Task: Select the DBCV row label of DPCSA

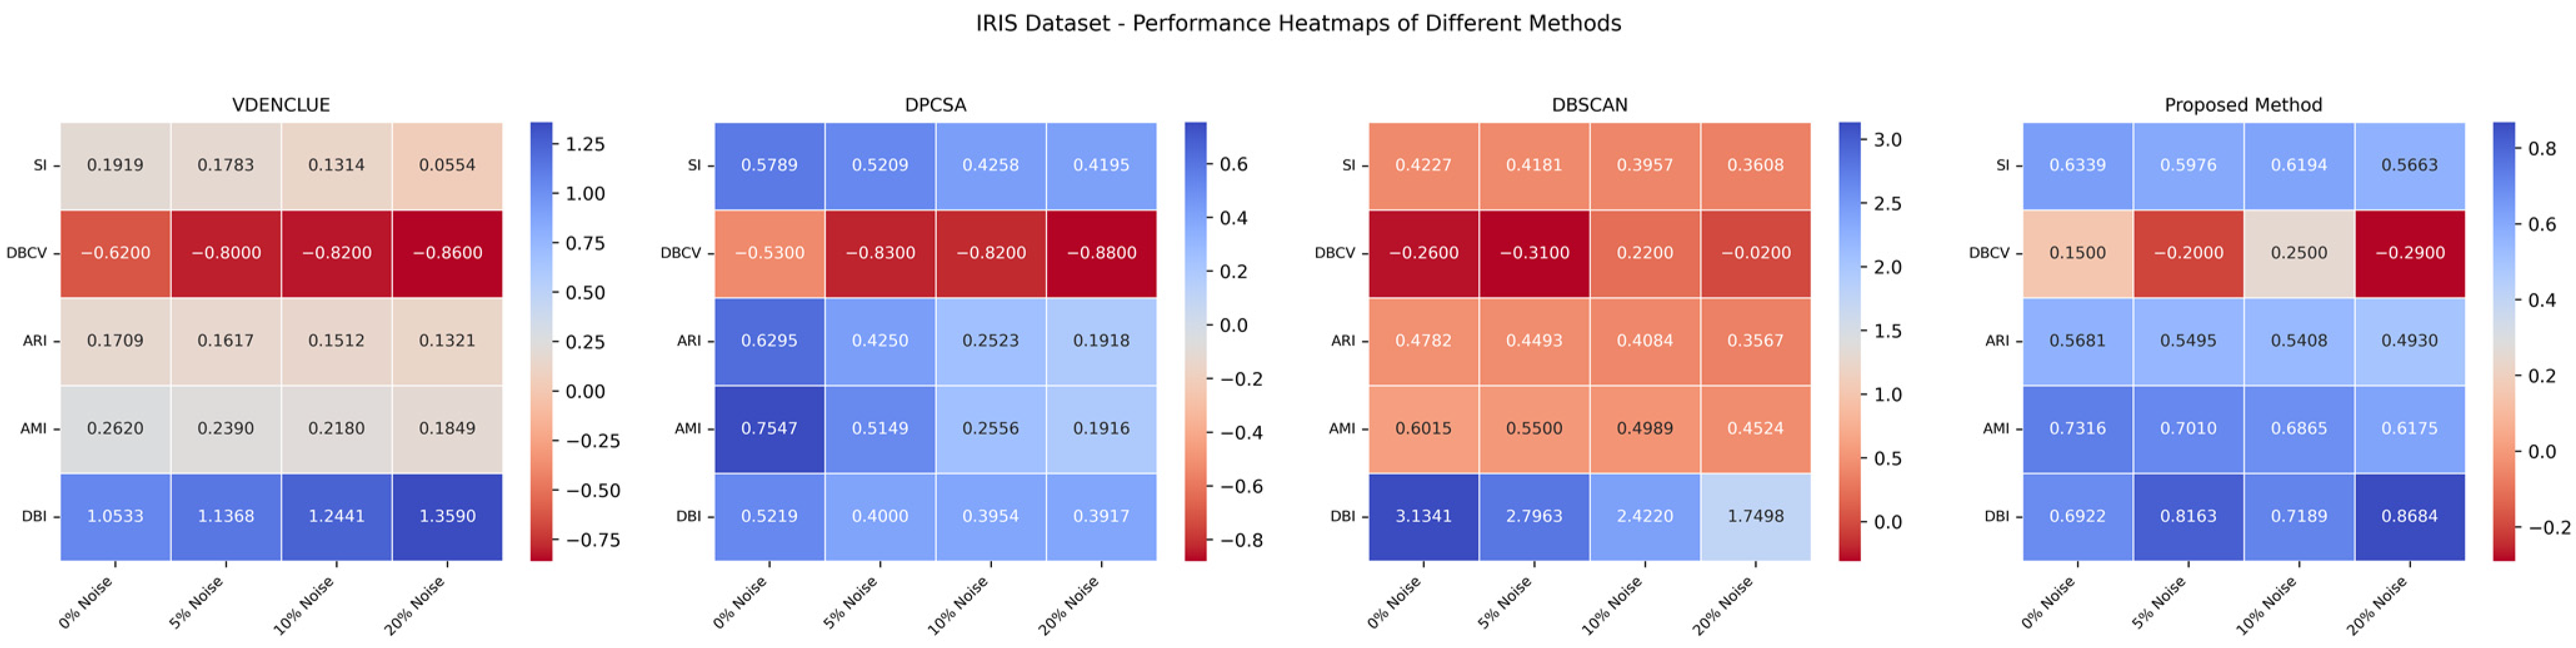Action: tap(680, 253)
